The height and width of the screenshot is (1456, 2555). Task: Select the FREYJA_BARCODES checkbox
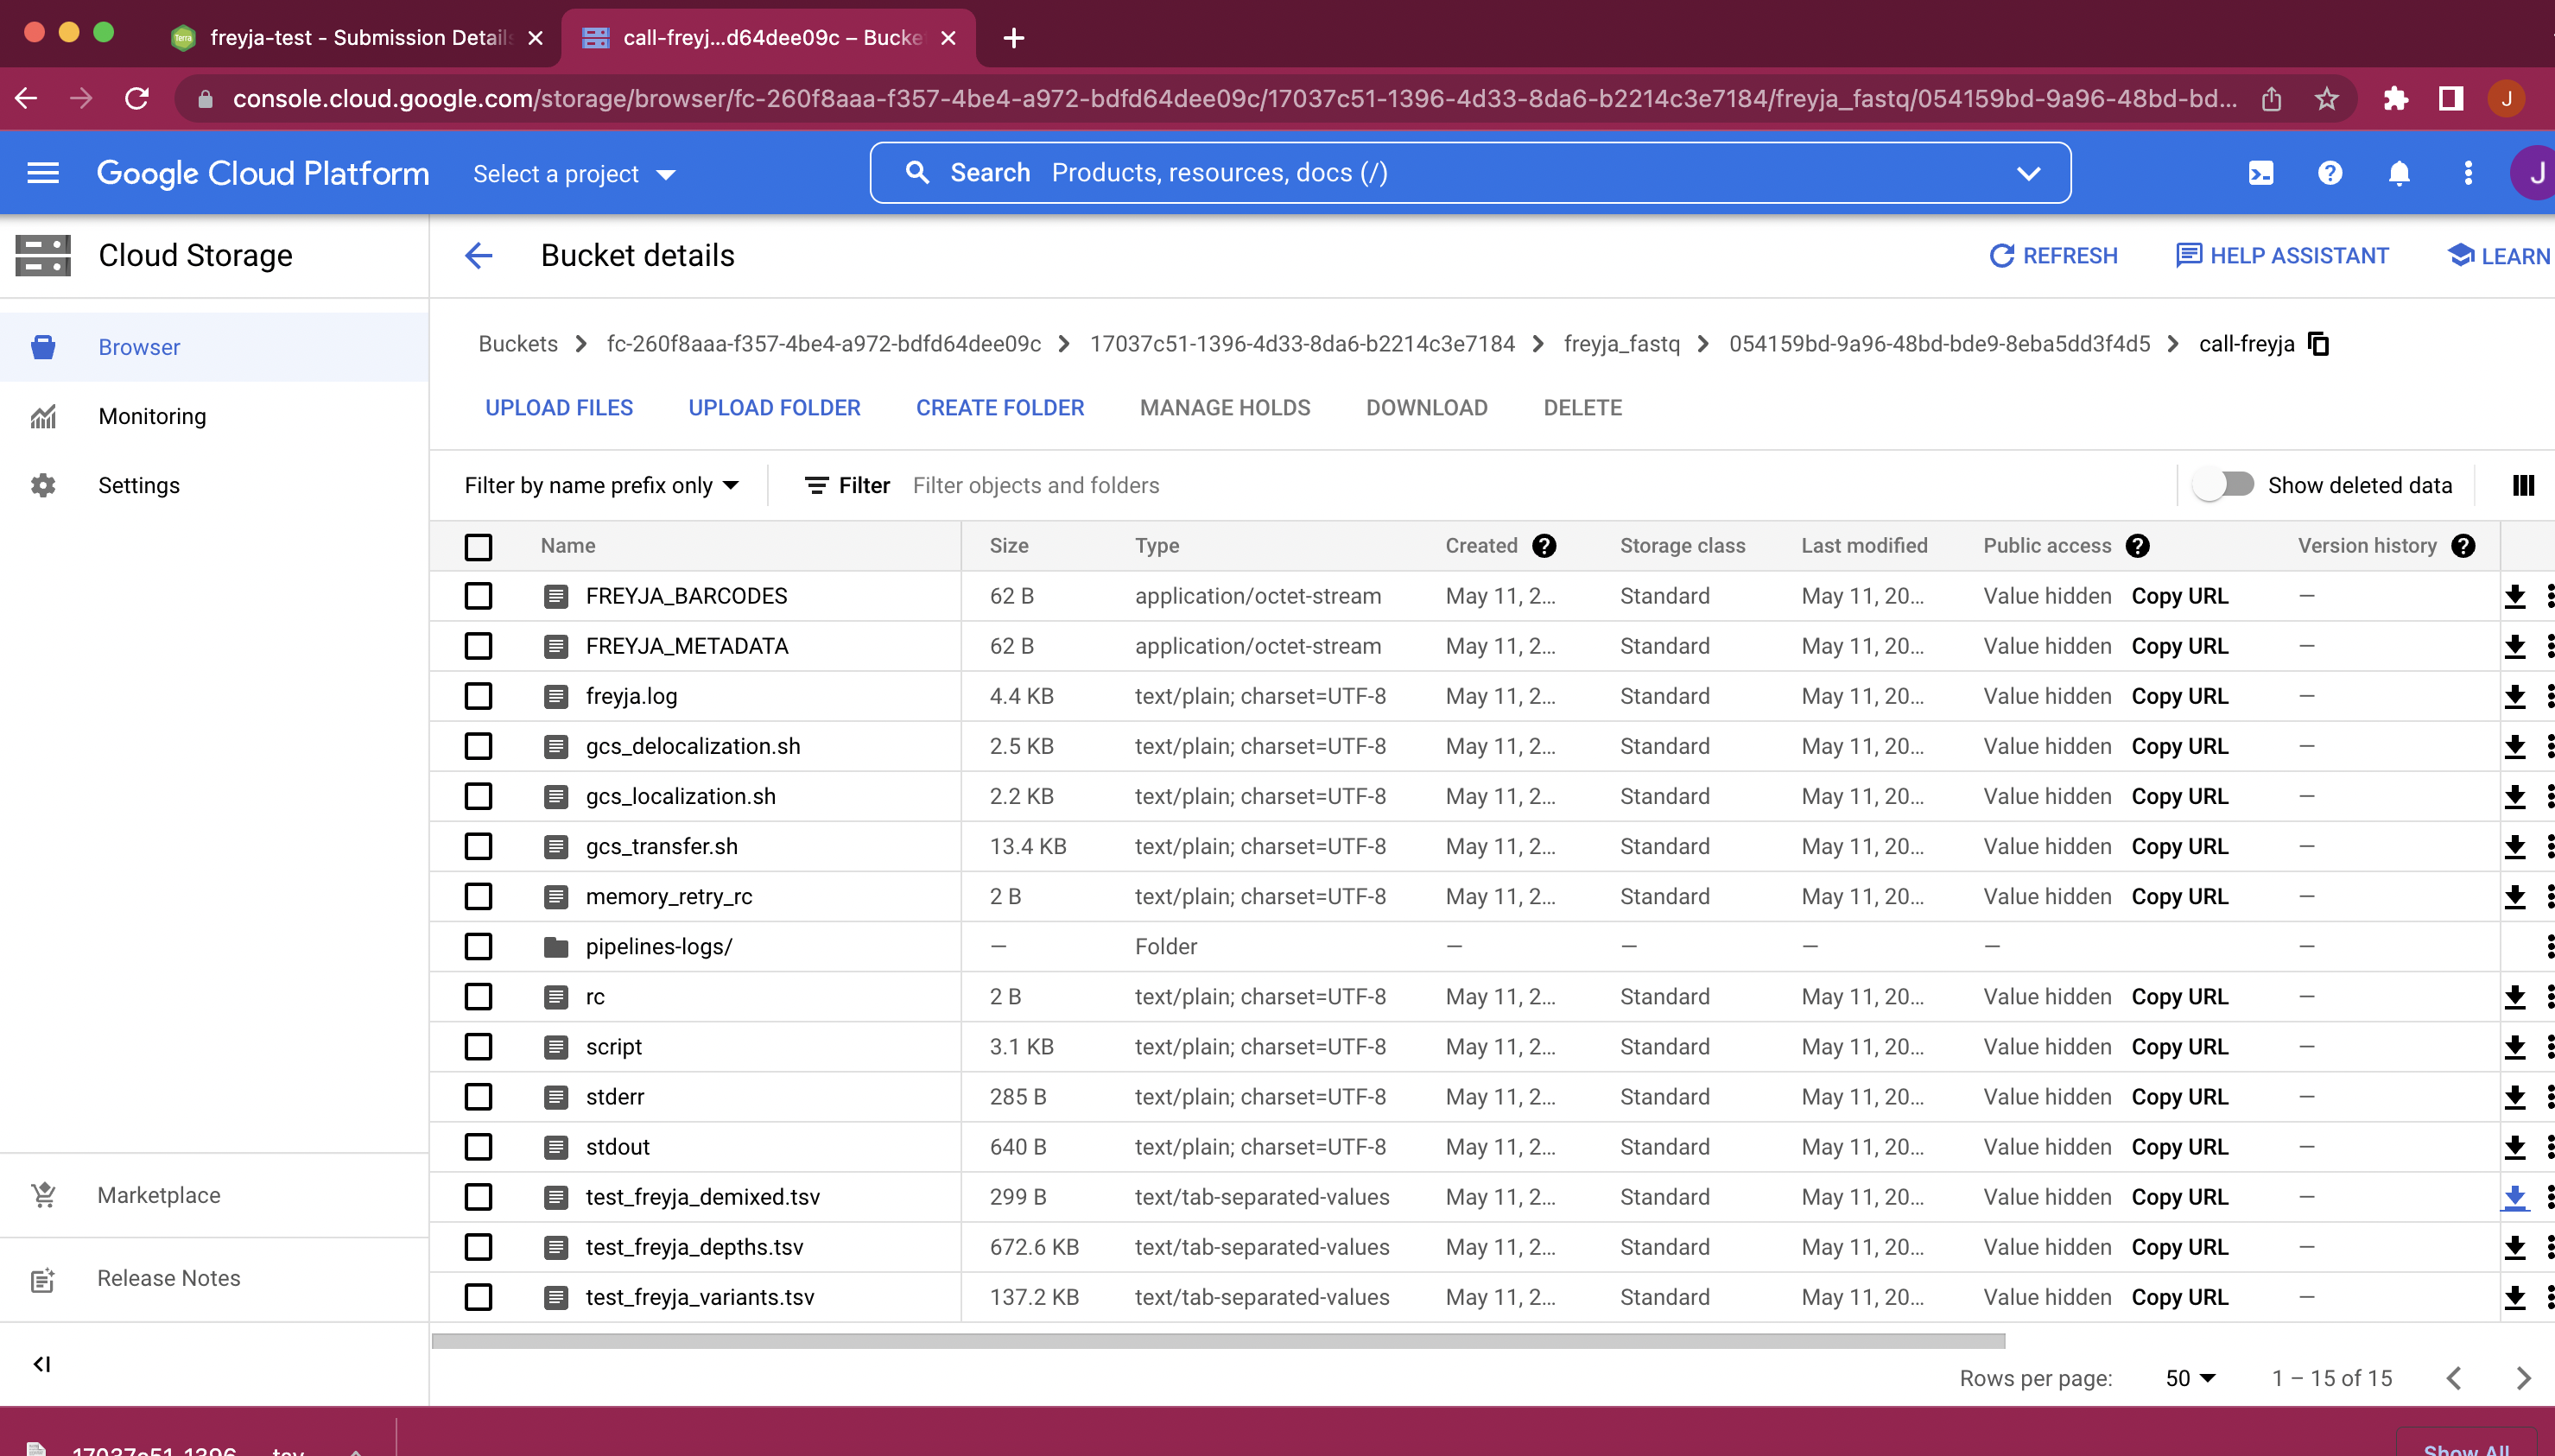click(478, 596)
